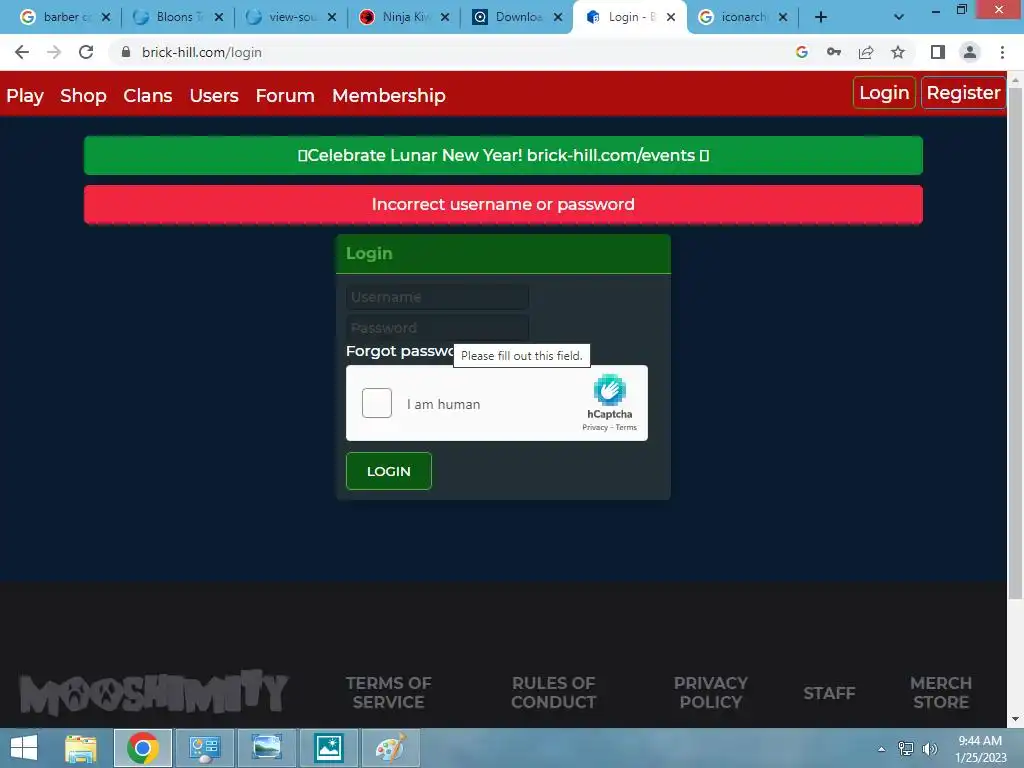Expand the tab search chevron
The width and height of the screenshot is (1024, 768).
point(899,17)
